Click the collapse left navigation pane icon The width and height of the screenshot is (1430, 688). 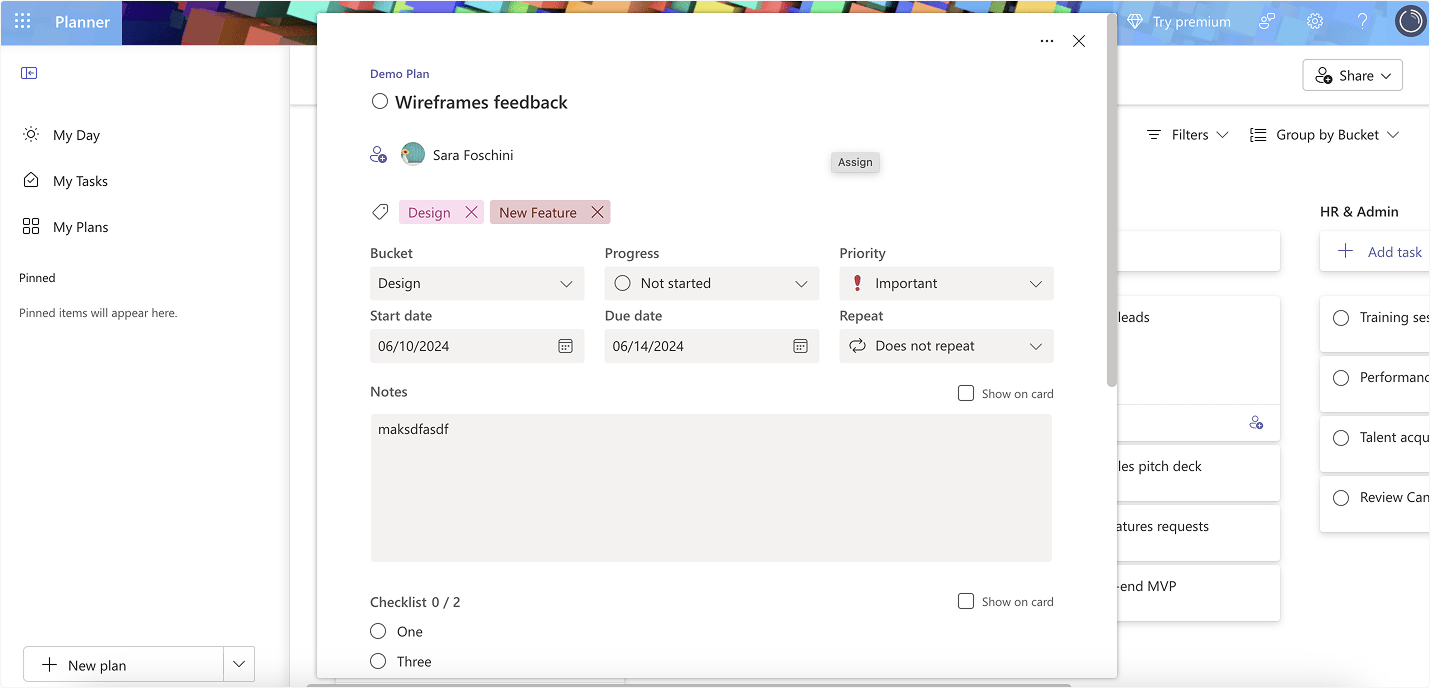29,72
